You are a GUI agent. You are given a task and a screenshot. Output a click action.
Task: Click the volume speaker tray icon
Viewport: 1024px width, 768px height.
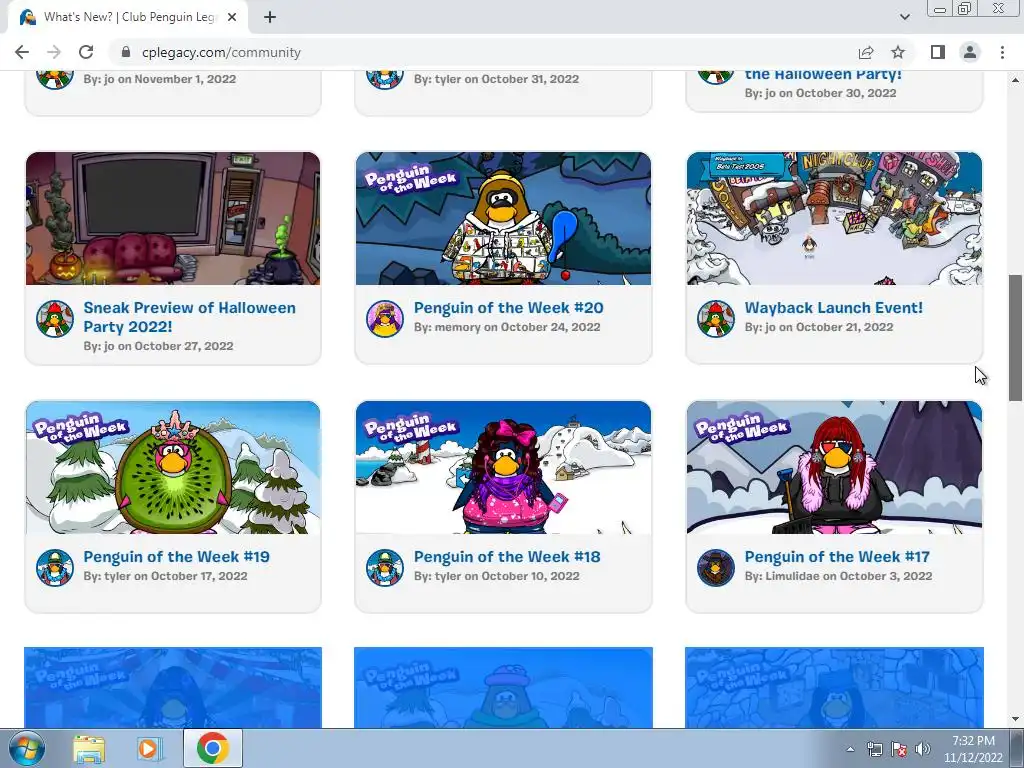point(922,749)
